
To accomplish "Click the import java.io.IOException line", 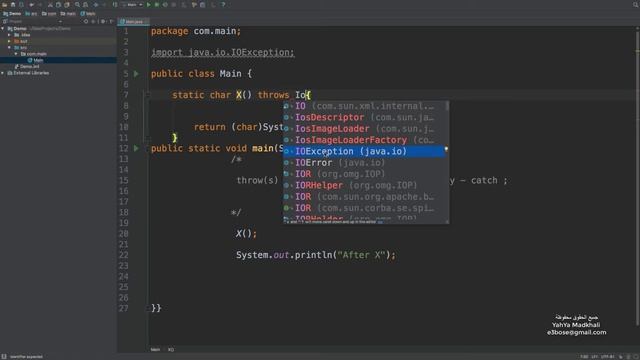I will [x=222, y=53].
